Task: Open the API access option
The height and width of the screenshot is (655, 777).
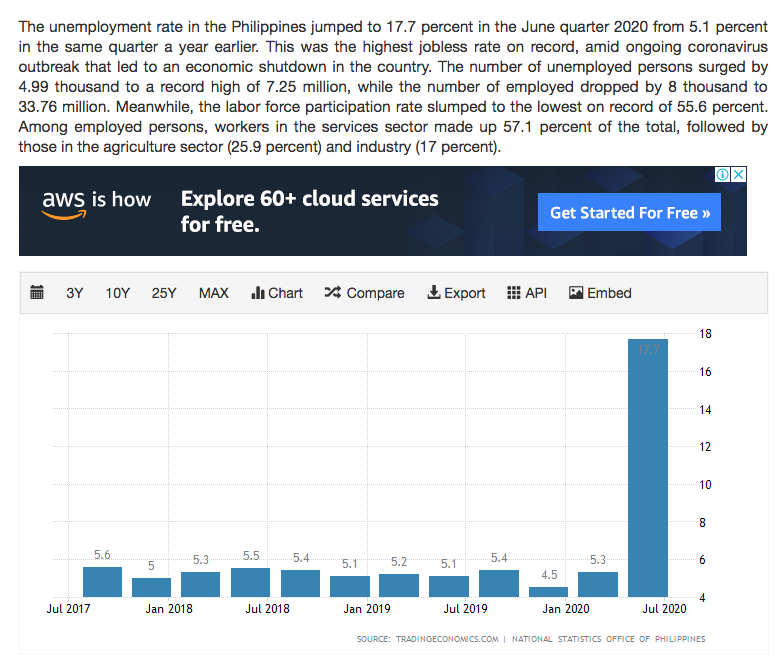Action: pyautogui.click(x=527, y=293)
